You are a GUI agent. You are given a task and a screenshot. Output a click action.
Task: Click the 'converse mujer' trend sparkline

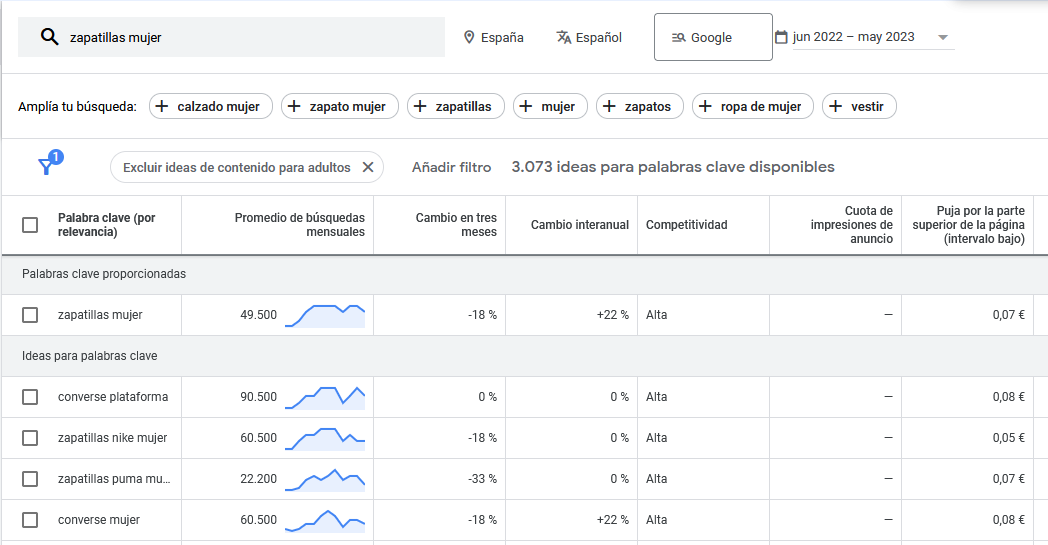tap(325, 521)
